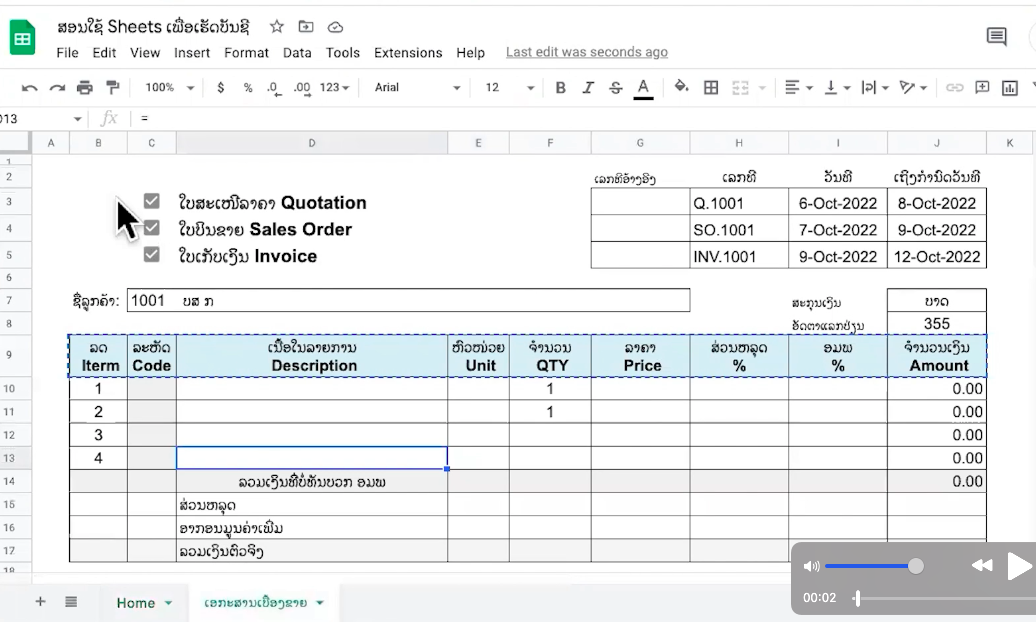Screen dimensions: 1036x622
Task: Toggle Italic formatting
Action: pos(588,87)
